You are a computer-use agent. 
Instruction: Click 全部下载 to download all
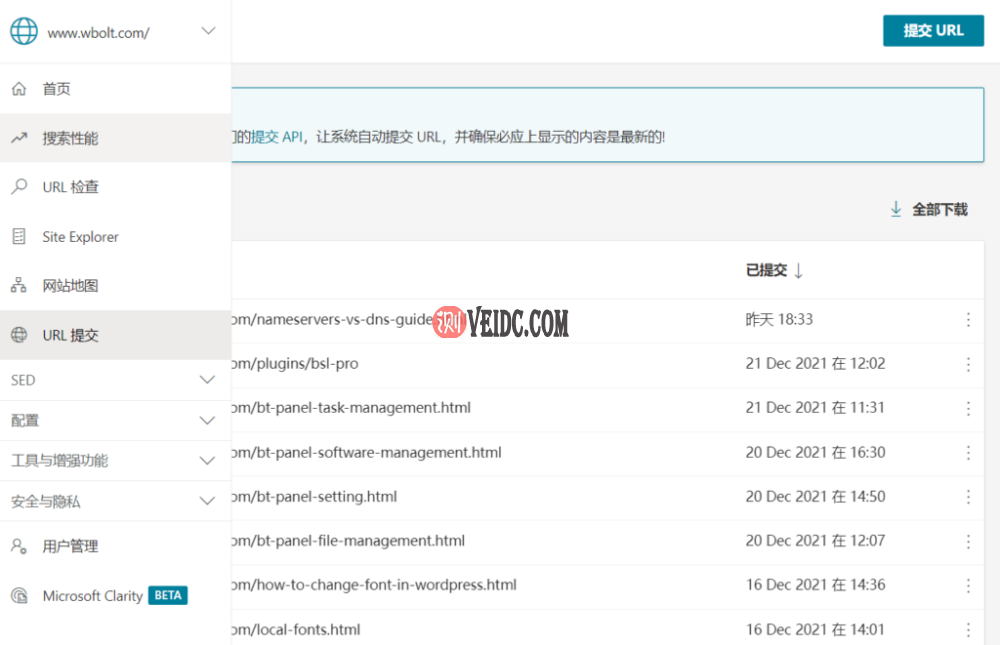(929, 209)
